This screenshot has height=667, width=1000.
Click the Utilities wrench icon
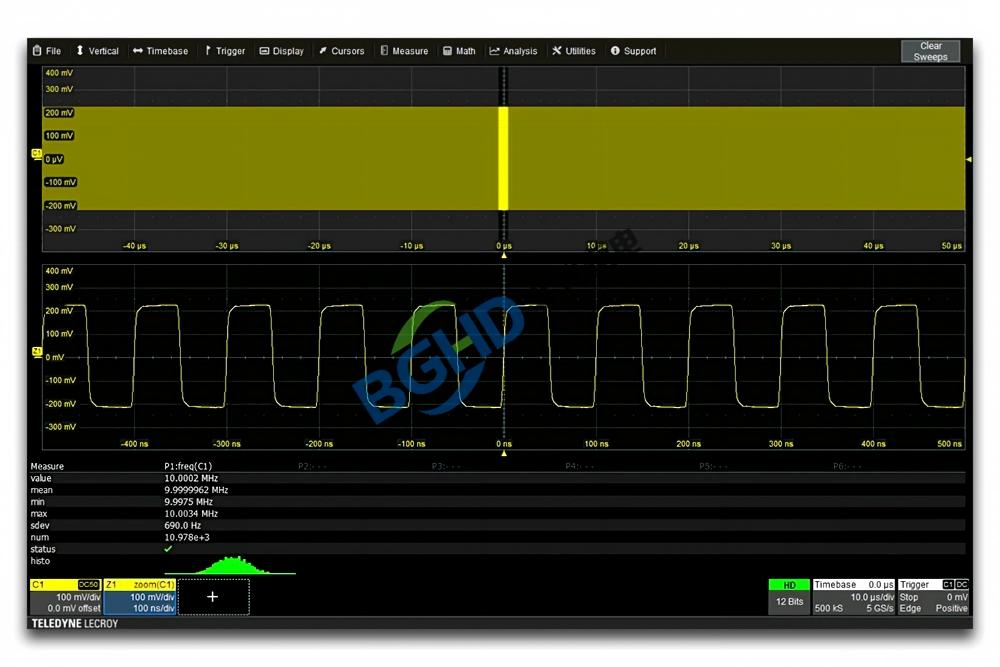coord(557,50)
